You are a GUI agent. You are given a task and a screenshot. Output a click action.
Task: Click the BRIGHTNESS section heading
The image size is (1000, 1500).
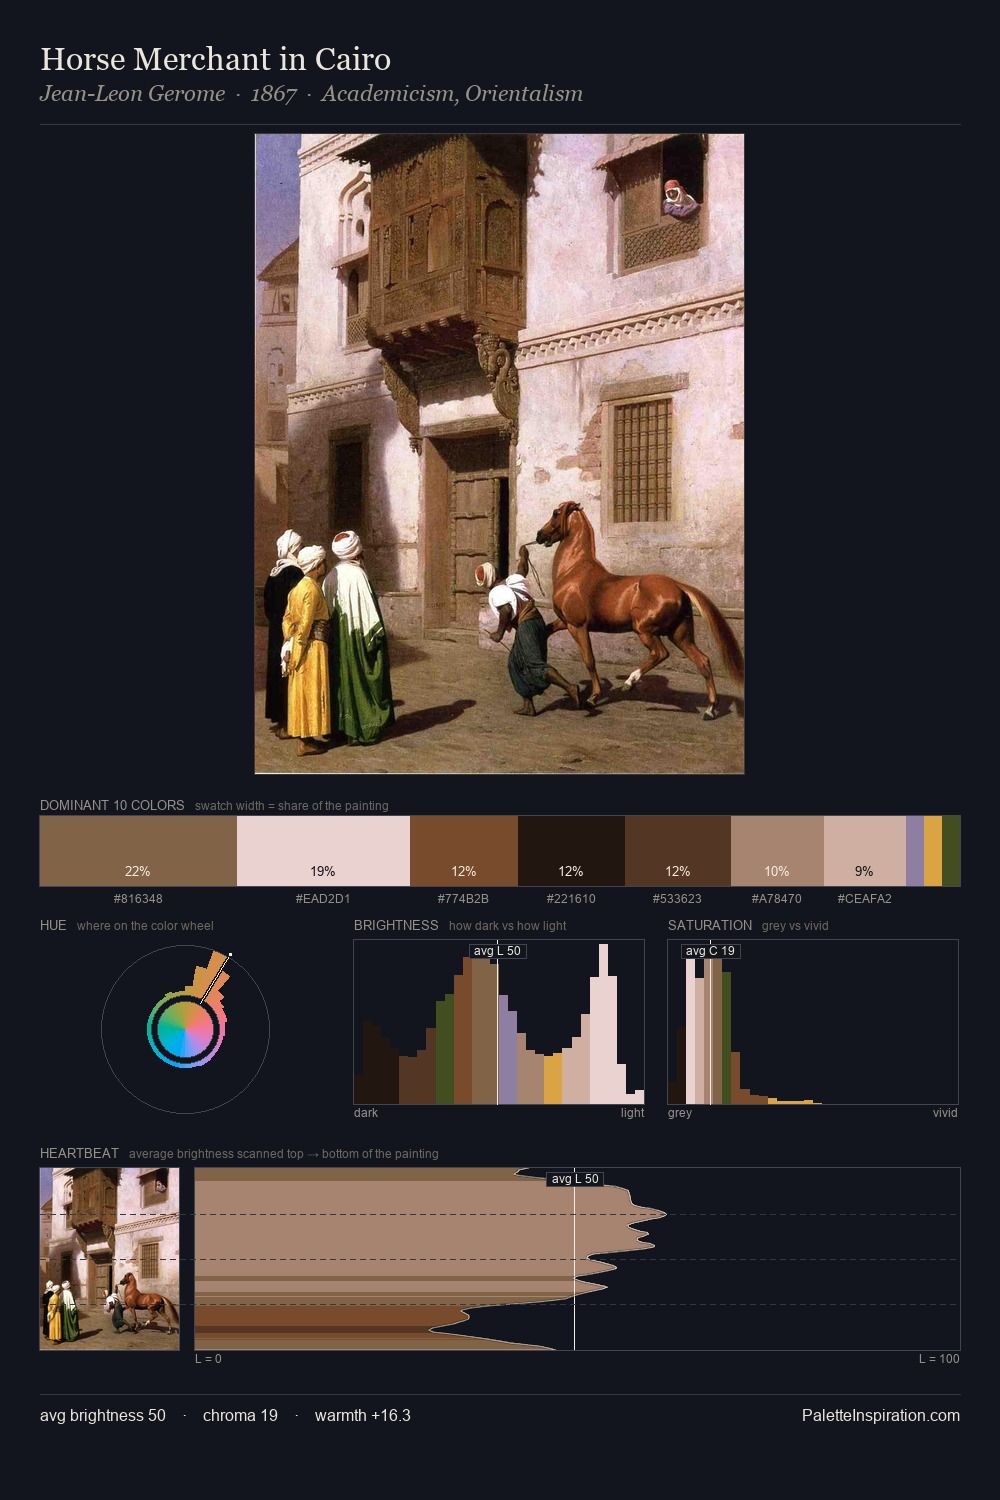pos(396,925)
